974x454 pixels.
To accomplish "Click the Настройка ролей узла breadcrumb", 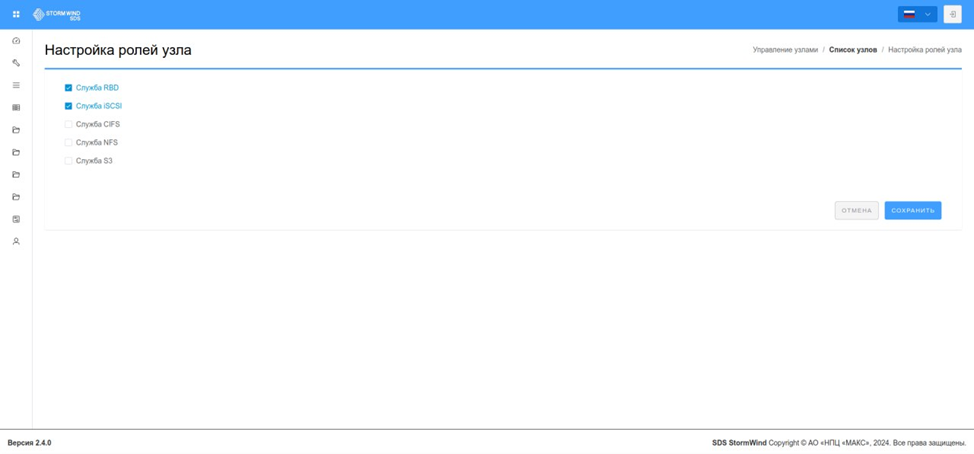I will point(925,50).
